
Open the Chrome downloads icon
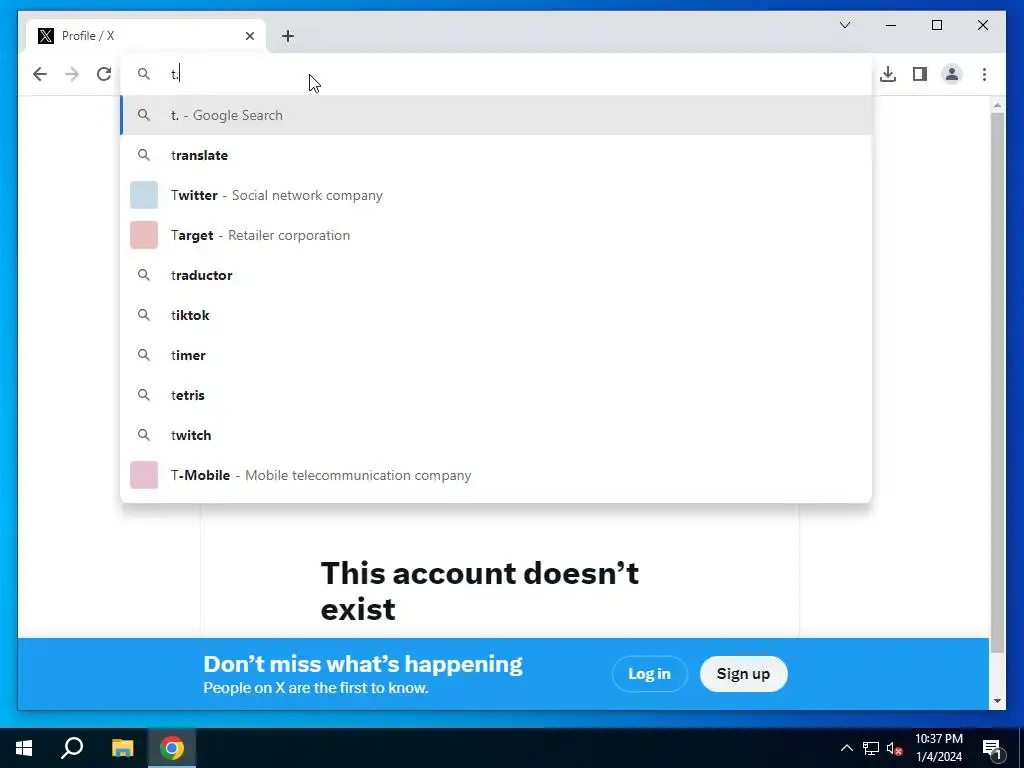[x=888, y=74]
